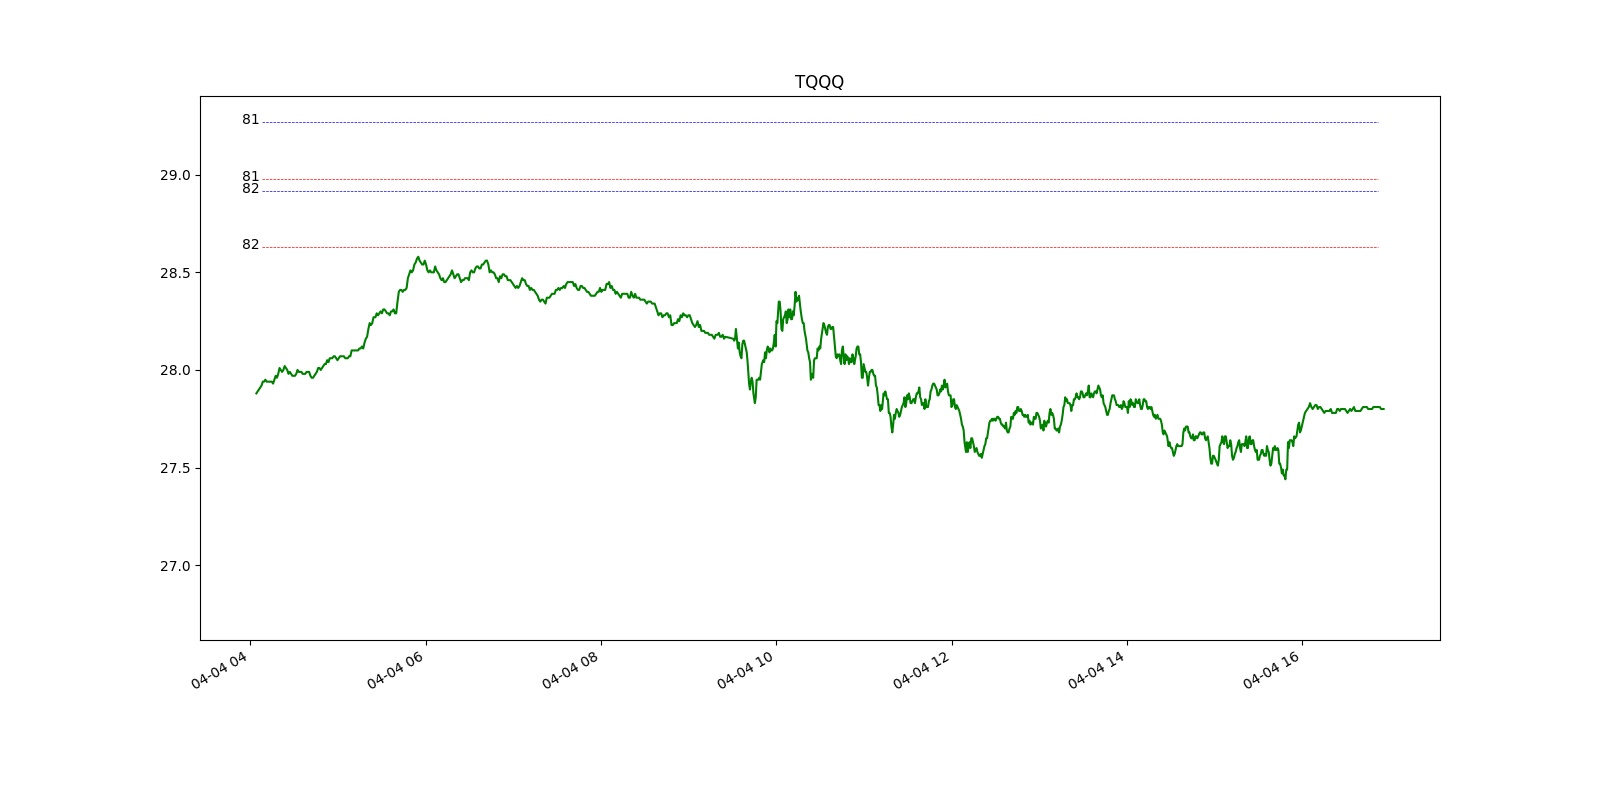The height and width of the screenshot is (800, 1600).
Task: Click the 04-04 14 x-axis label
Action: pos(1096,670)
